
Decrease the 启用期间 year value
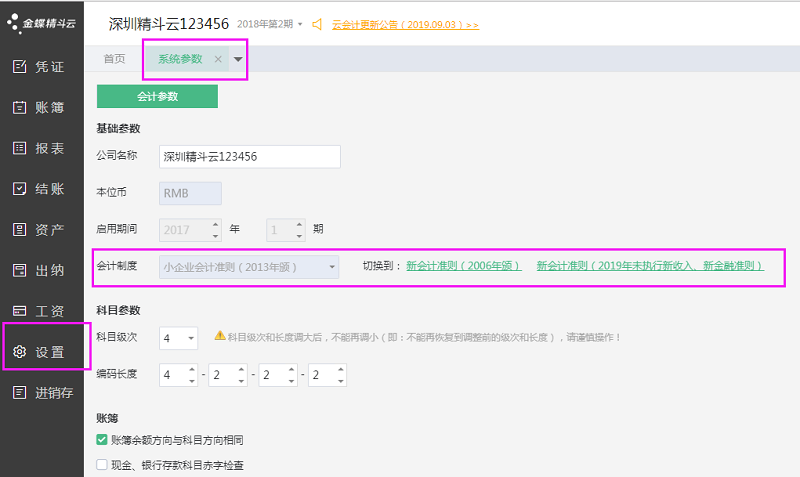[x=215, y=236]
